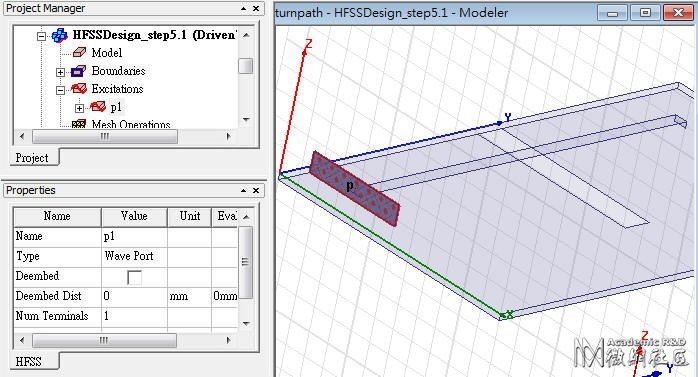The width and height of the screenshot is (698, 377).
Task: Click the Deembed Dist value field
Action: click(134, 296)
